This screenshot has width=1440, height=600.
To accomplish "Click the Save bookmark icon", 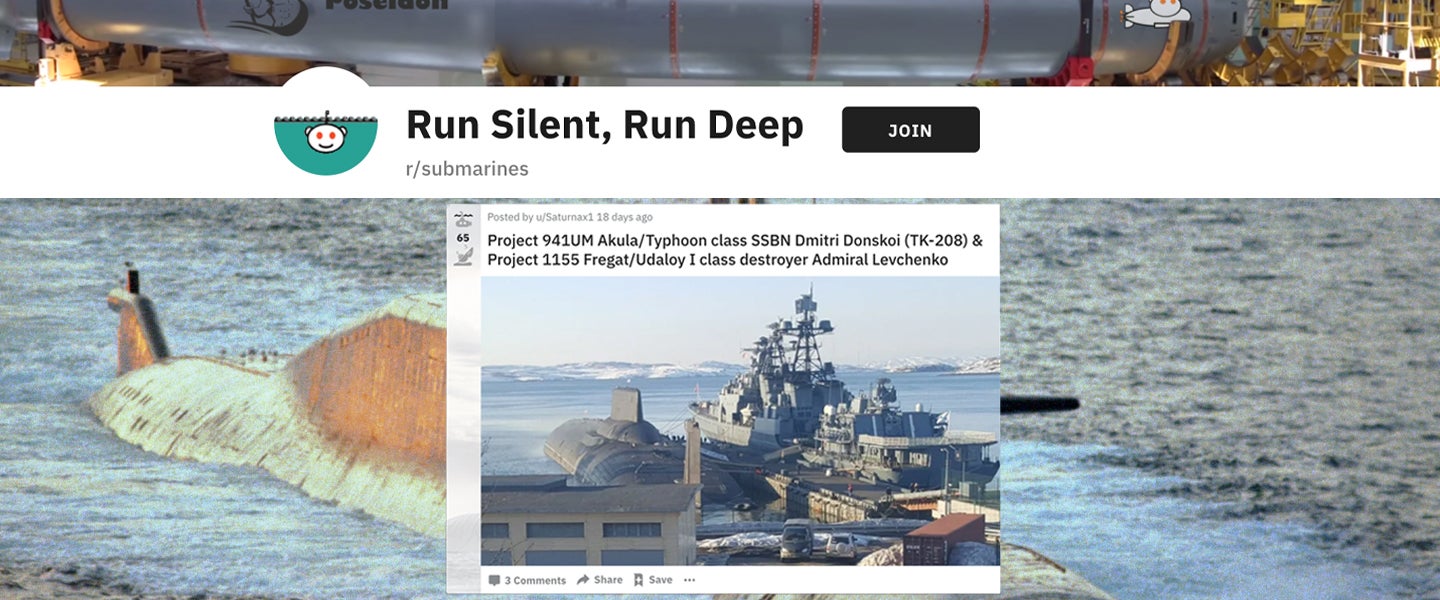I will (x=638, y=580).
